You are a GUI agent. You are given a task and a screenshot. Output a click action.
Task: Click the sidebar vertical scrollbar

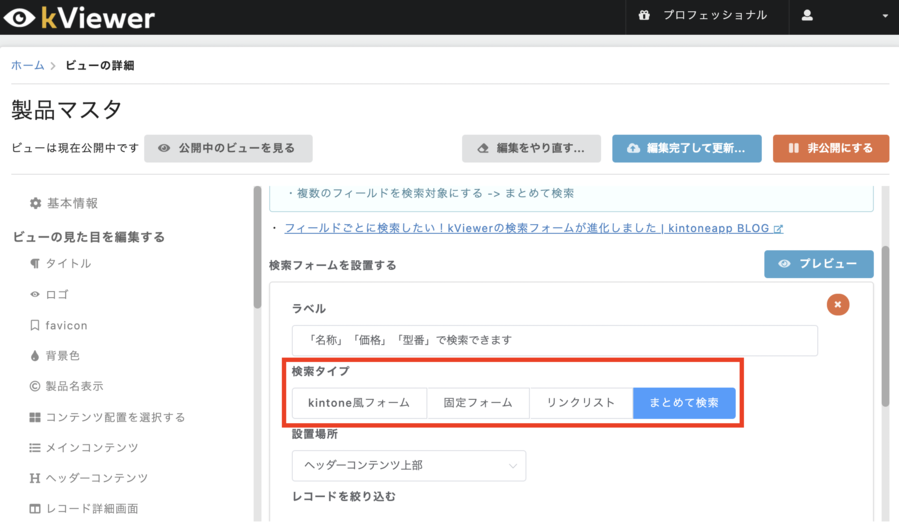[257, 248]
